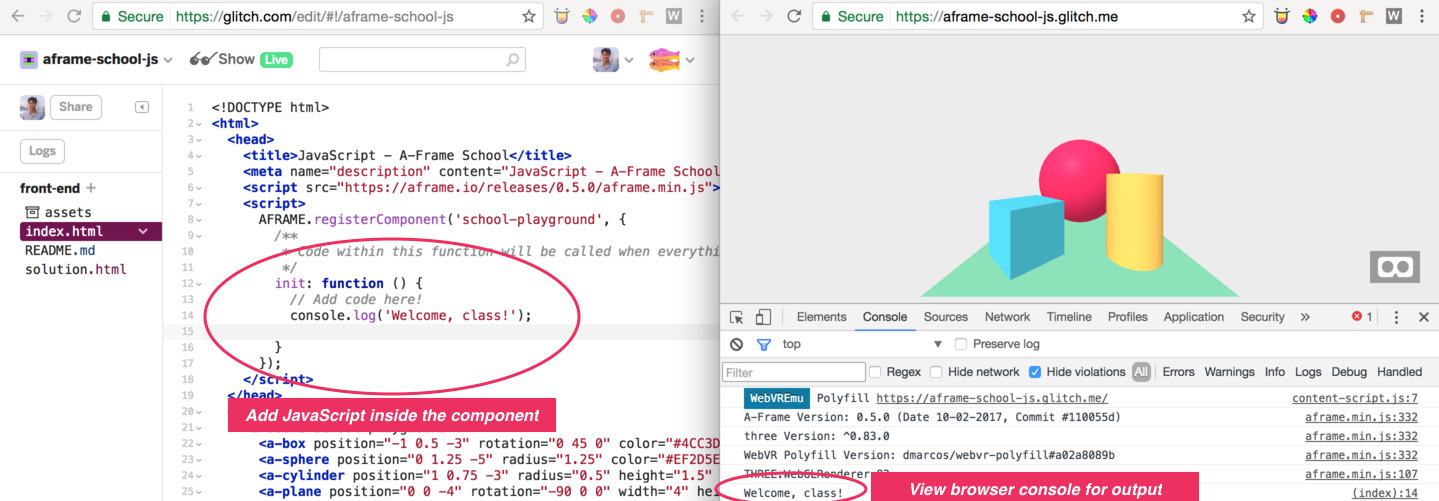Add a new file with the plus icon
Screen dimensions: 1439x501
click(91, 188)
